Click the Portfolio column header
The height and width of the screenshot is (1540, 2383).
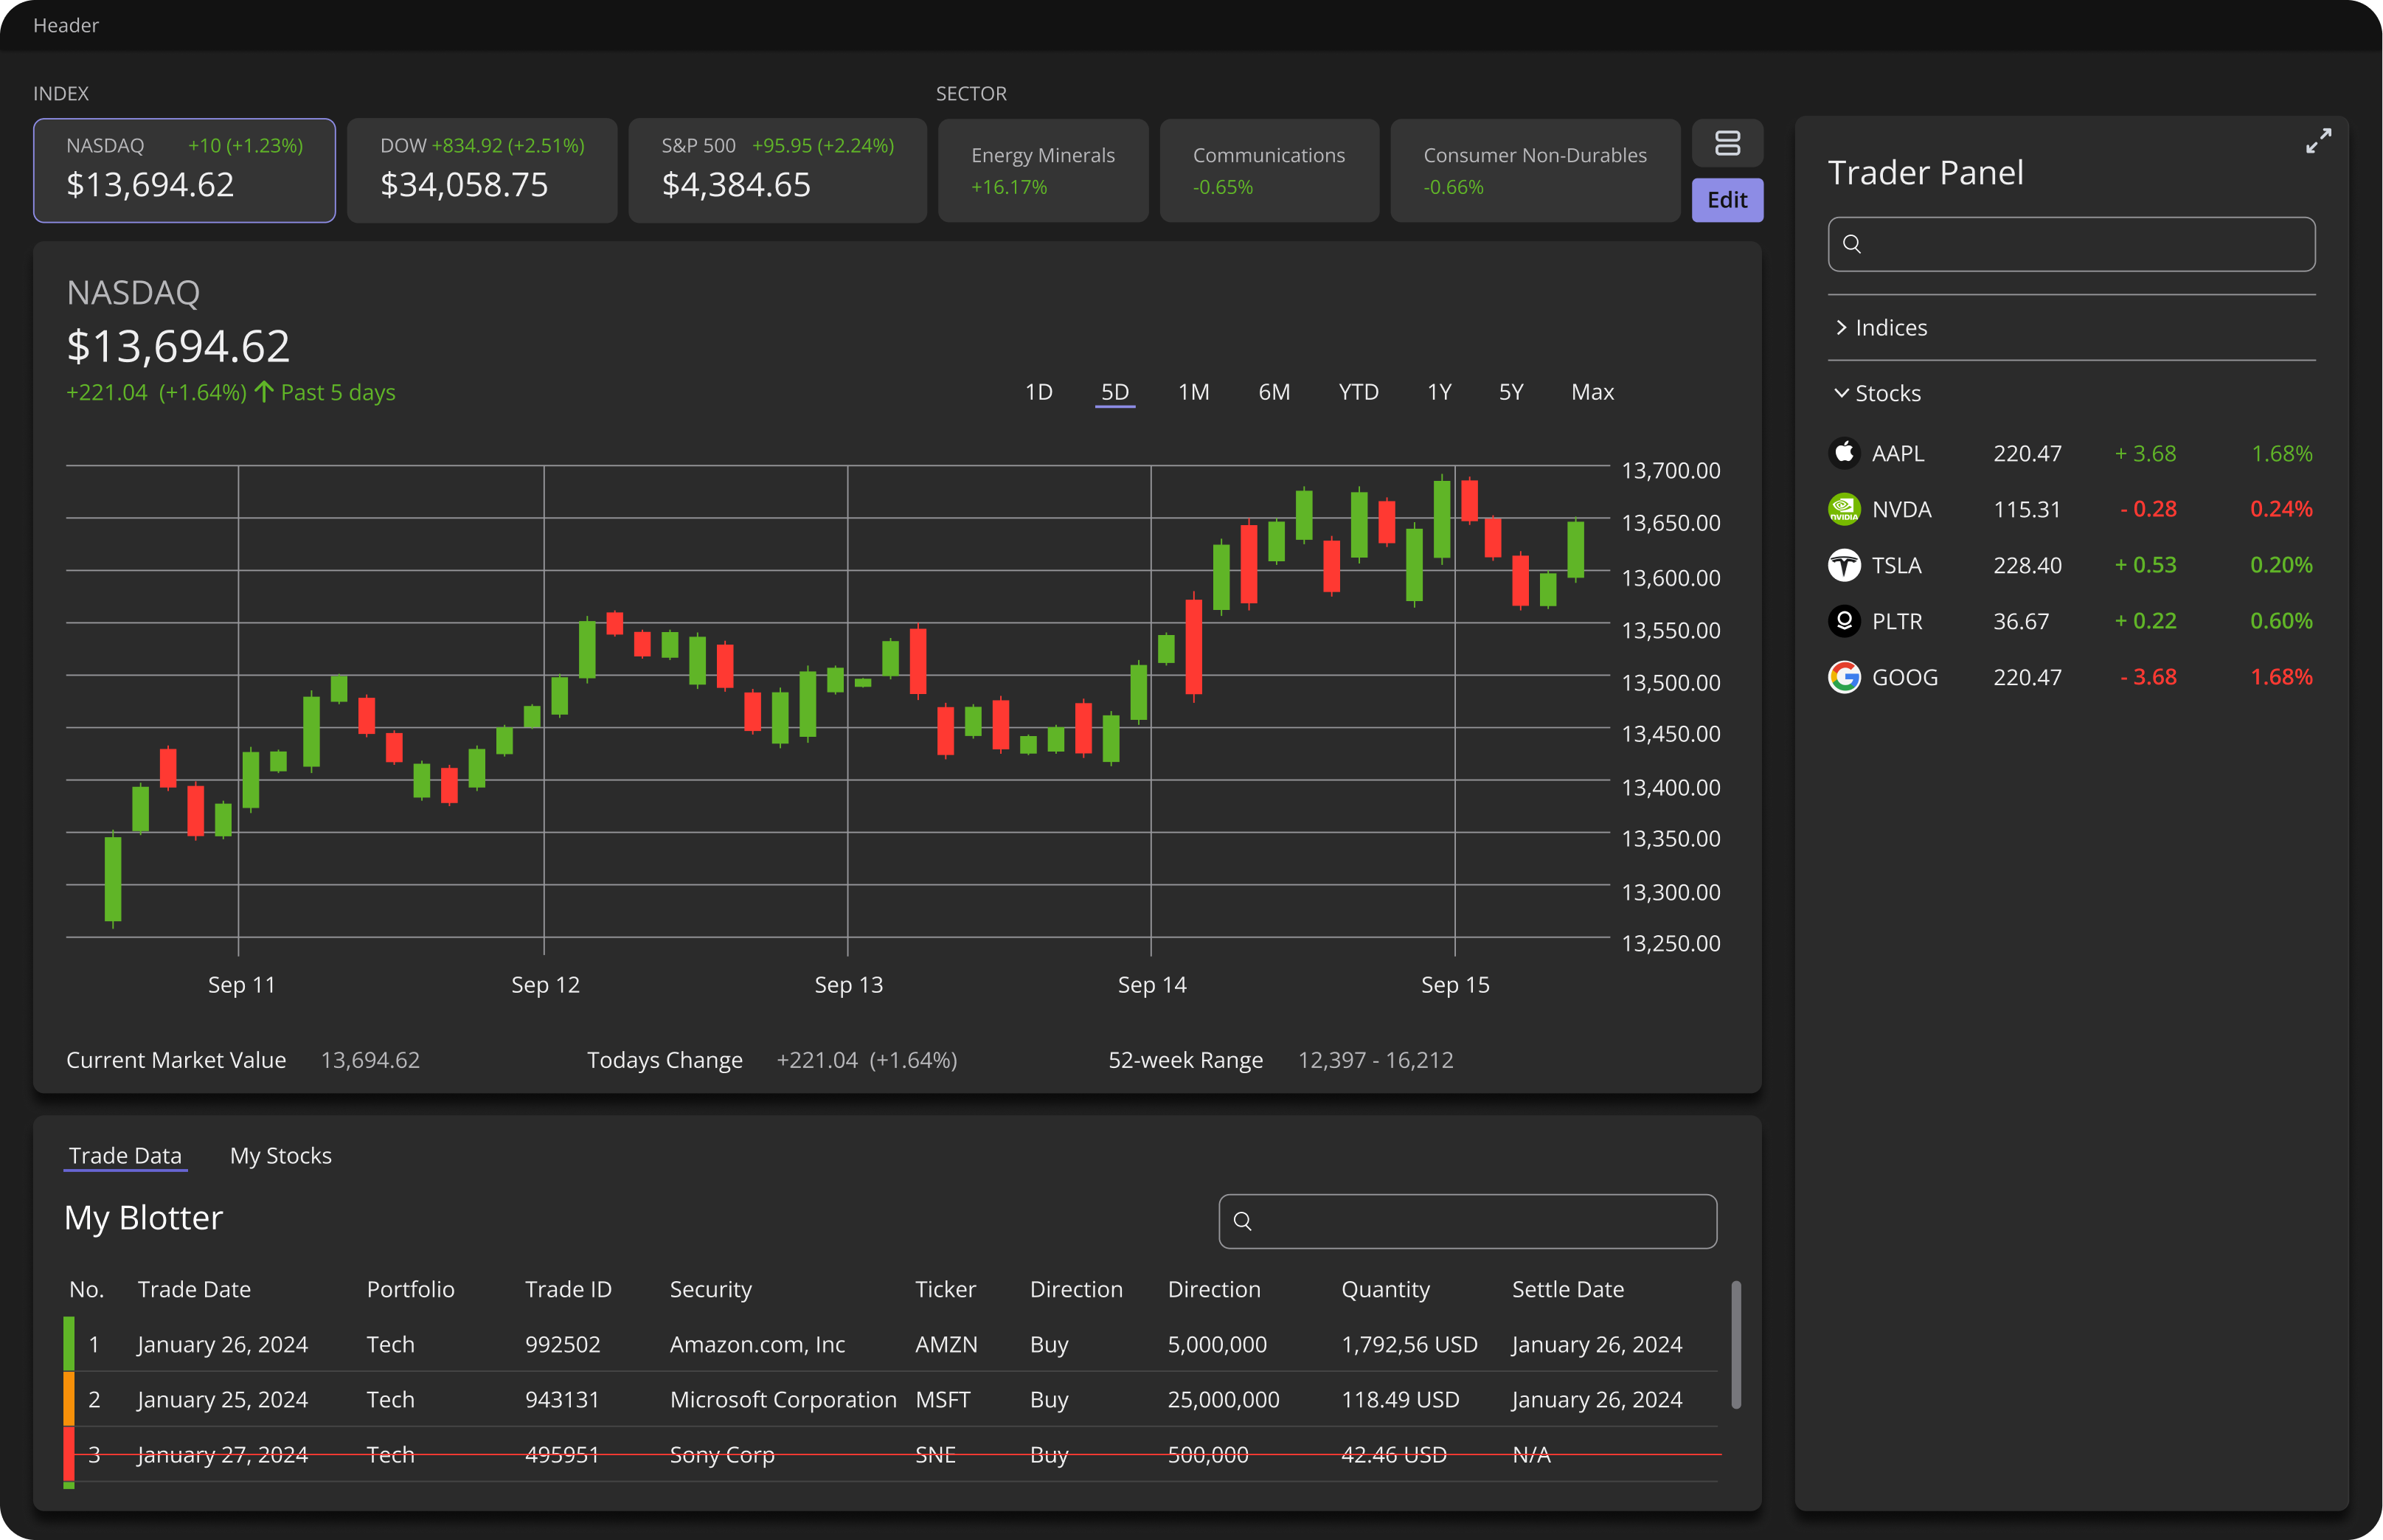coord(410,1289)
